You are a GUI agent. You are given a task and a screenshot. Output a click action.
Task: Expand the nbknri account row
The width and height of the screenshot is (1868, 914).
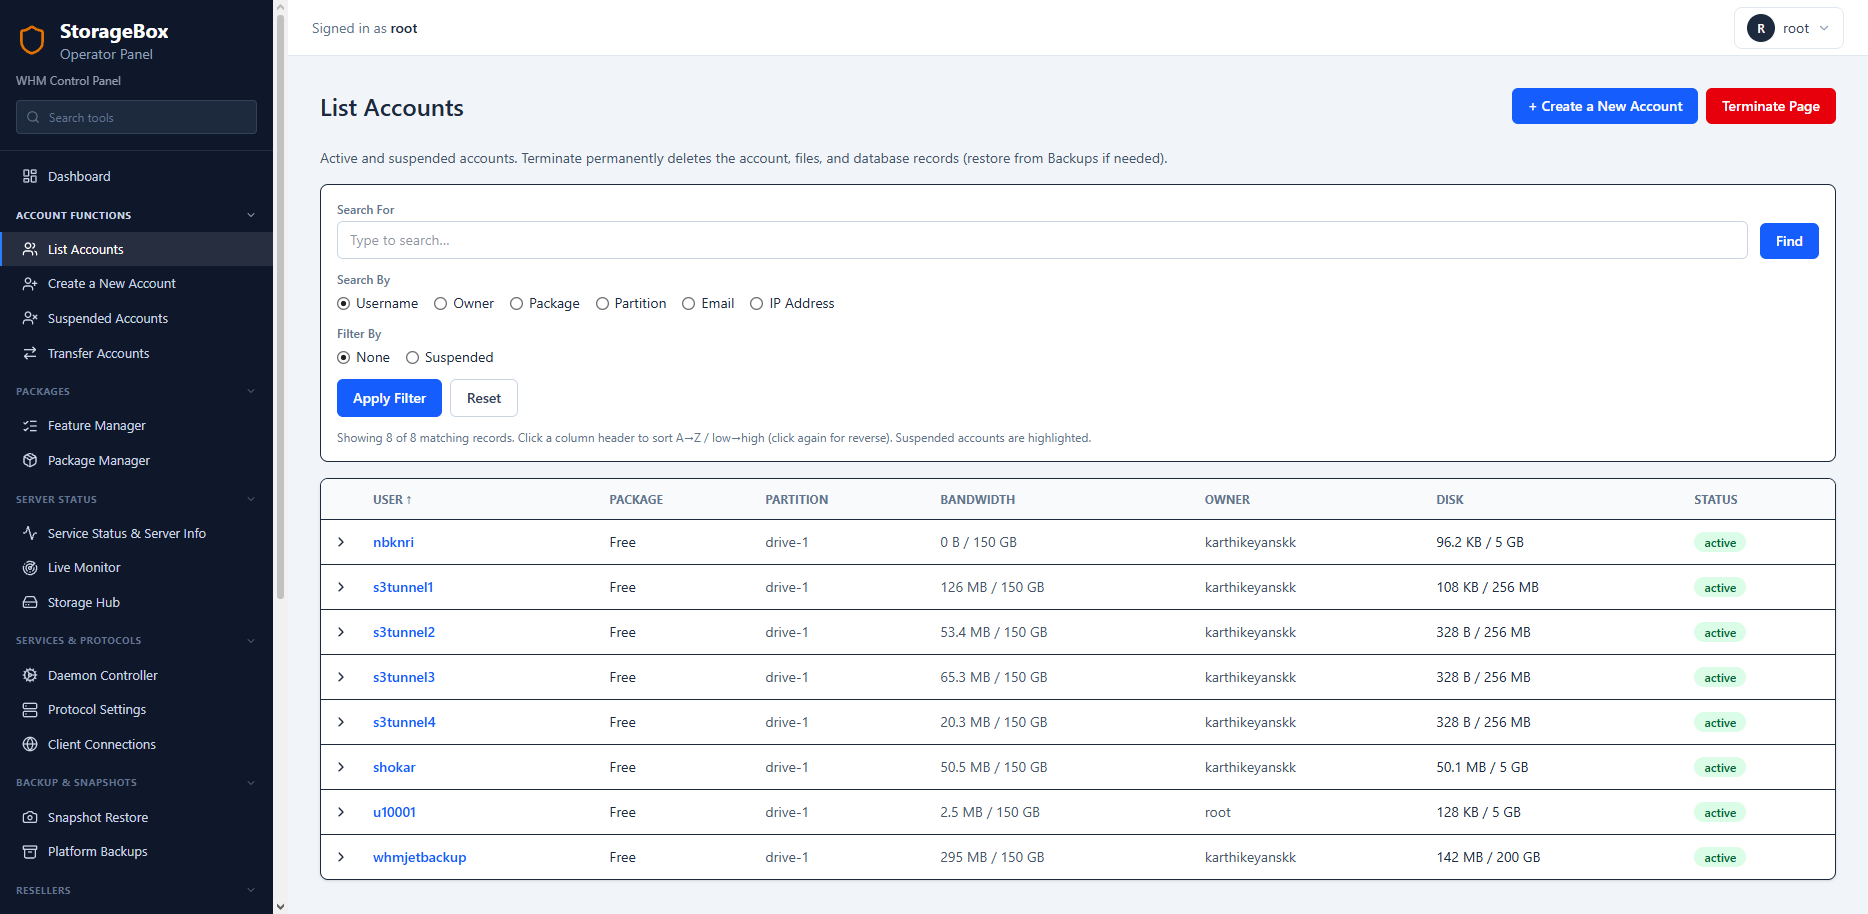pyautogui.click(x=341, y=542)
